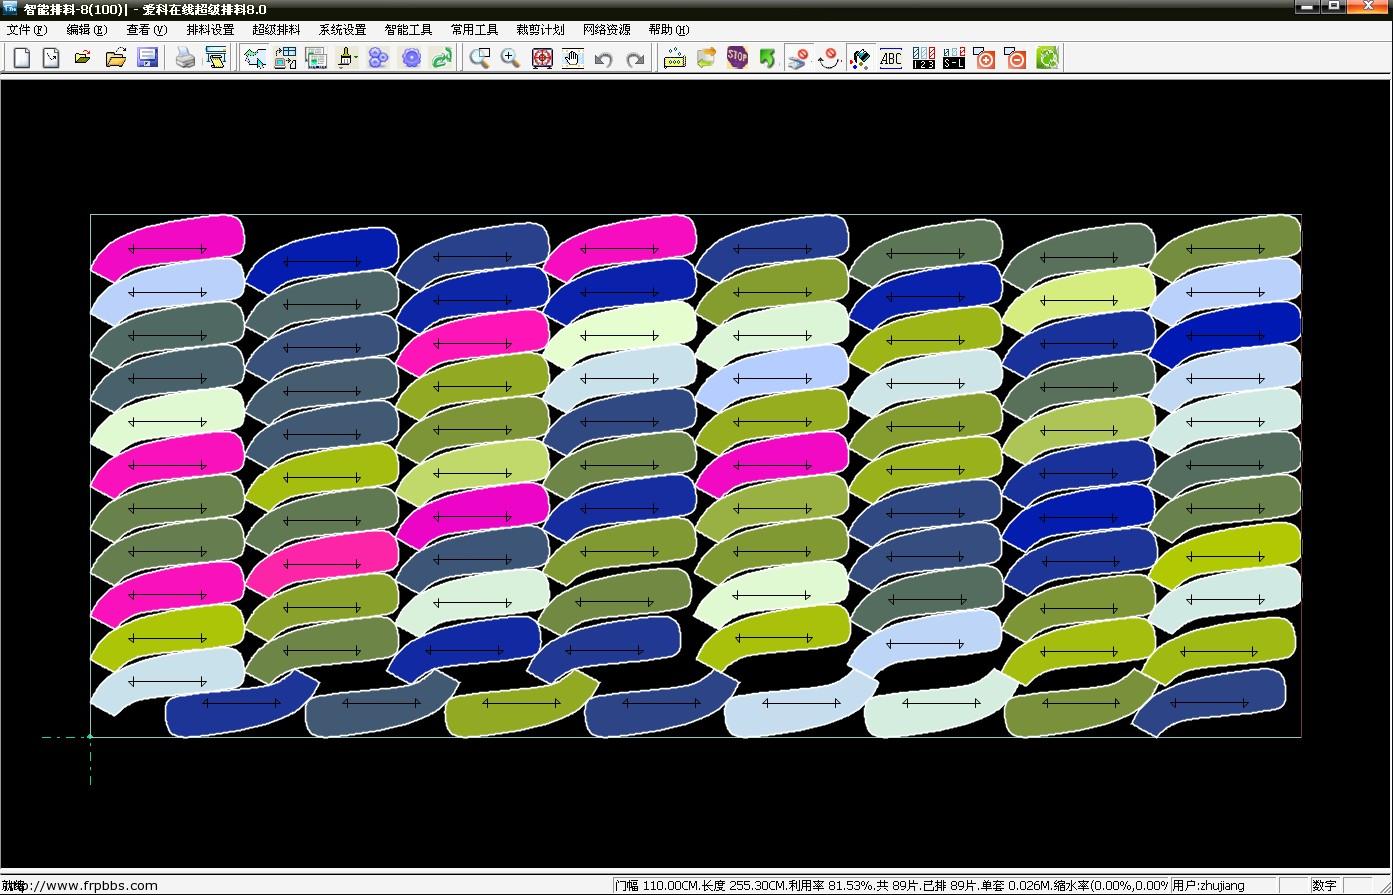Print the layout using the printer icon
The height and width of the screenshot is (895, 1393).
pyautogui.click(x=185, y=58)
